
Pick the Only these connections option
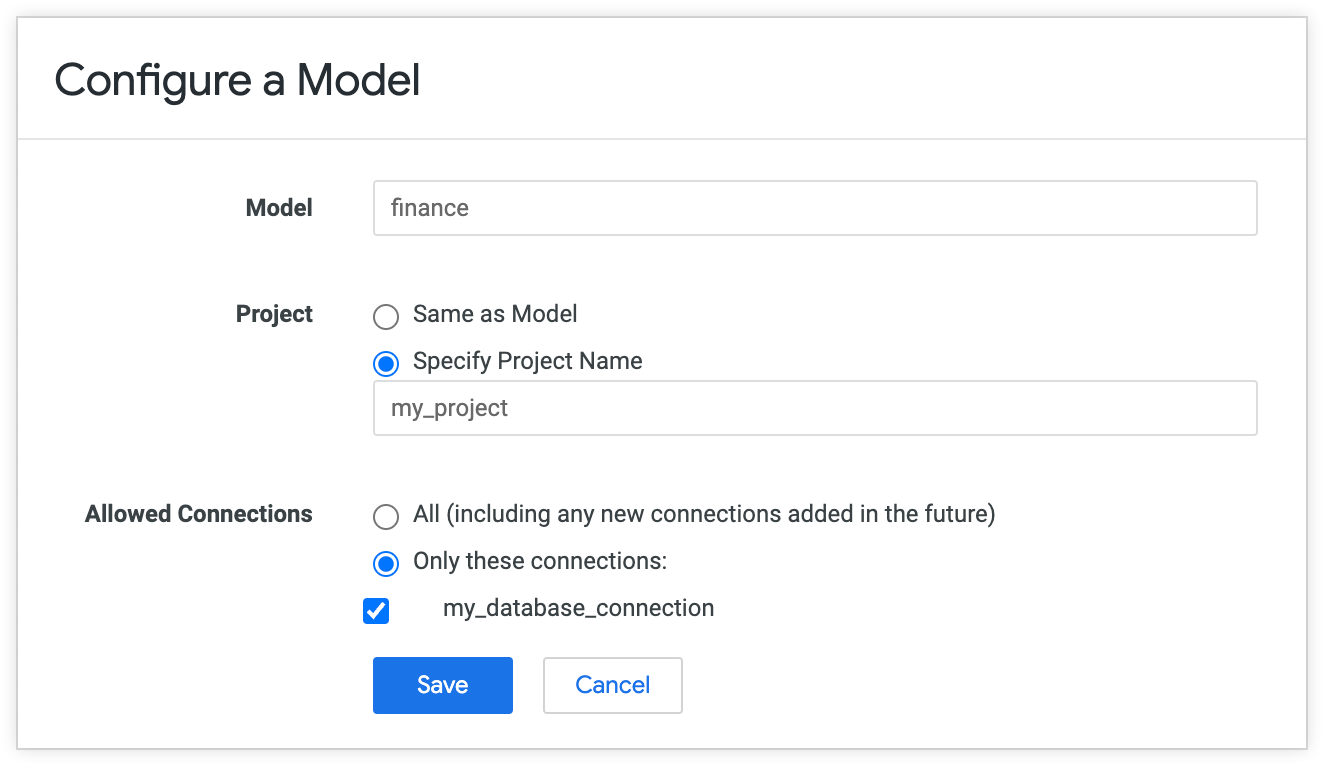tap(386, 563)
